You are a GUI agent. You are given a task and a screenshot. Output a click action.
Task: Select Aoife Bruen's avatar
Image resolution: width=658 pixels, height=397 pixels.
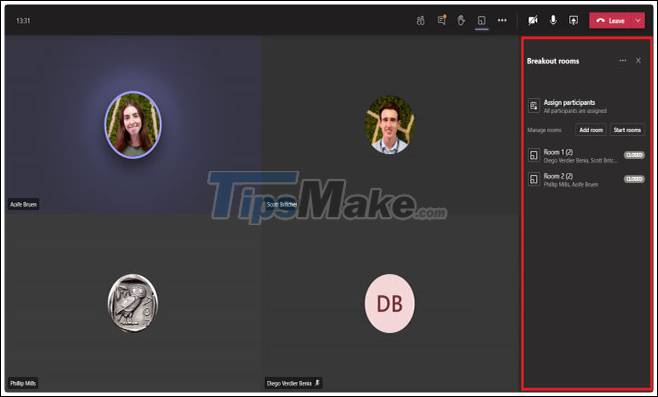[x=133, y=125]
